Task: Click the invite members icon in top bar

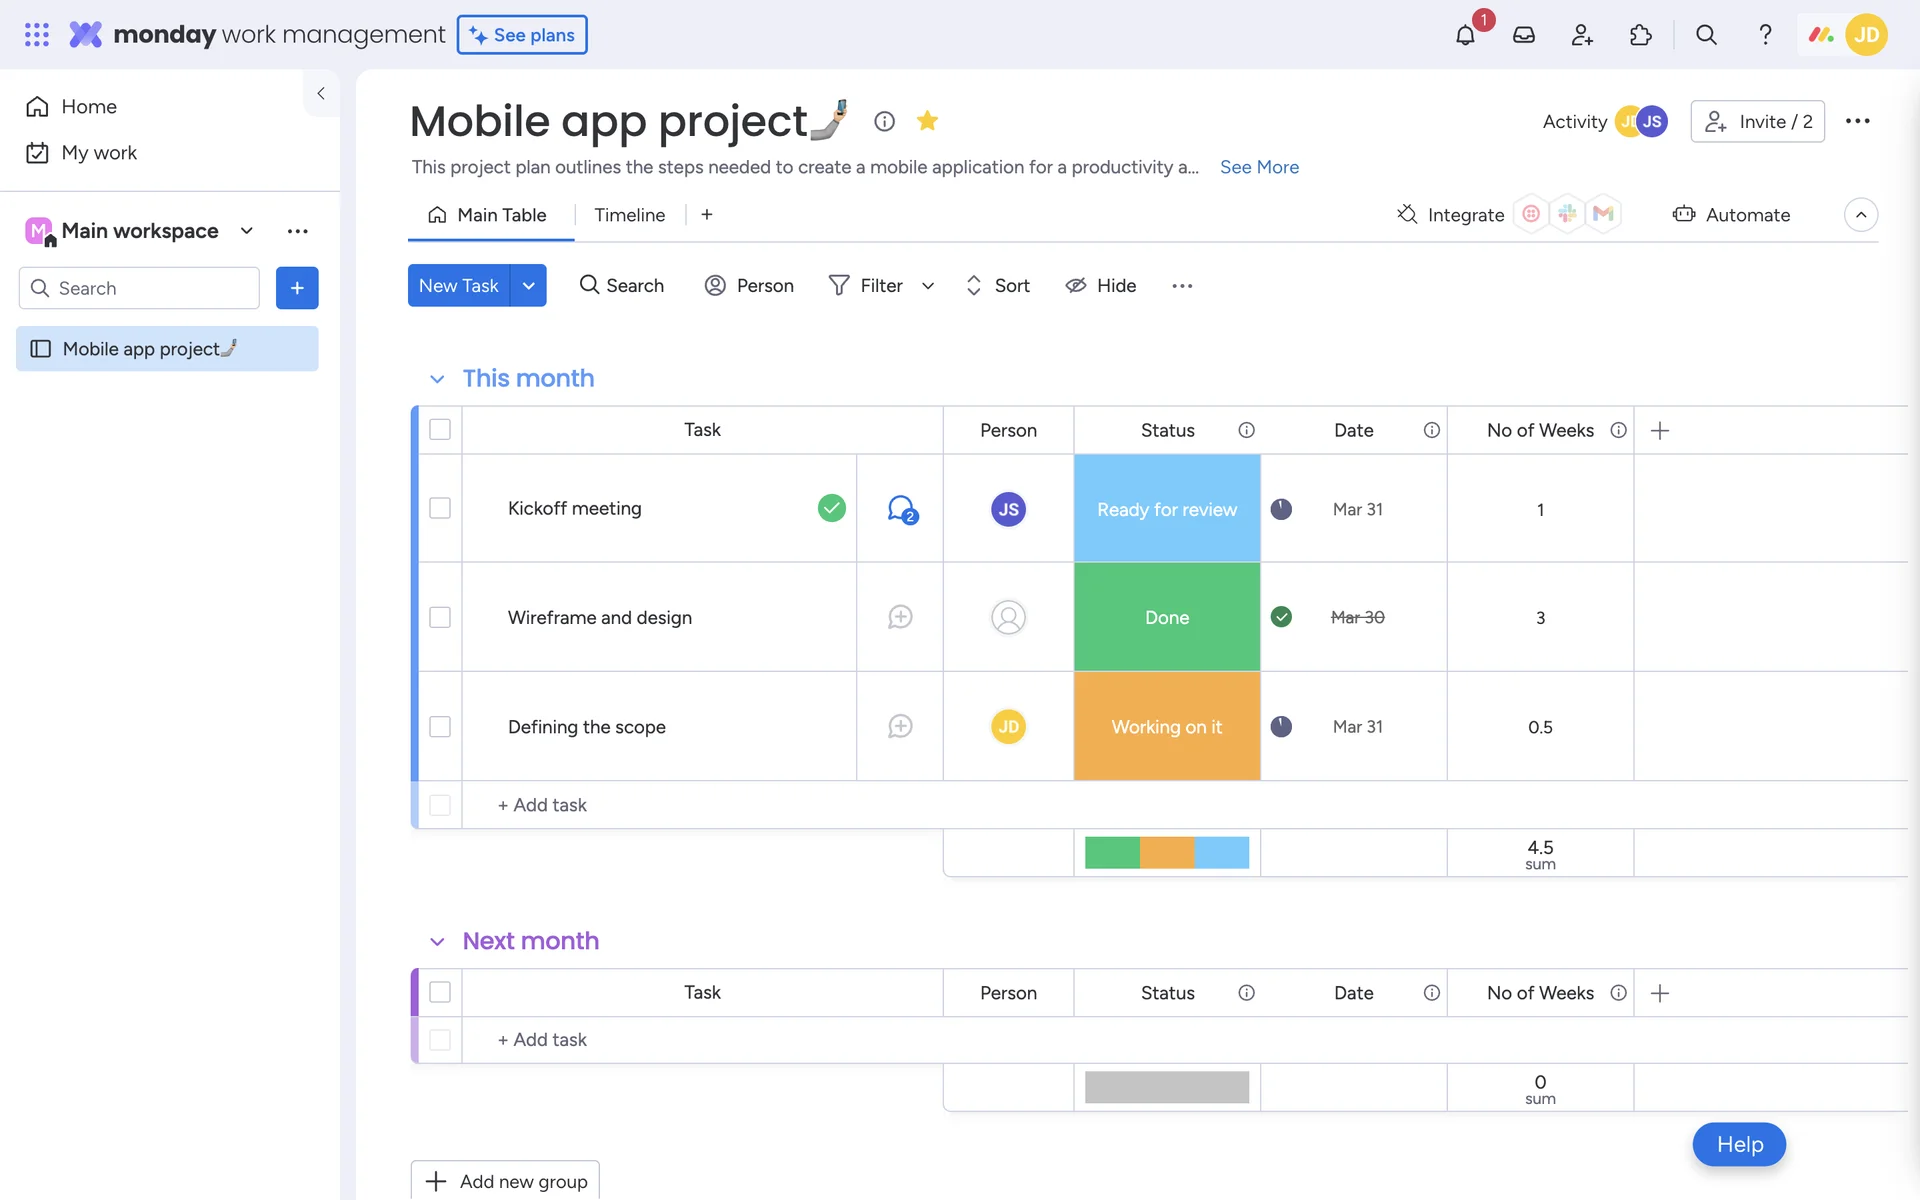Action: (x=1581, y=35)
